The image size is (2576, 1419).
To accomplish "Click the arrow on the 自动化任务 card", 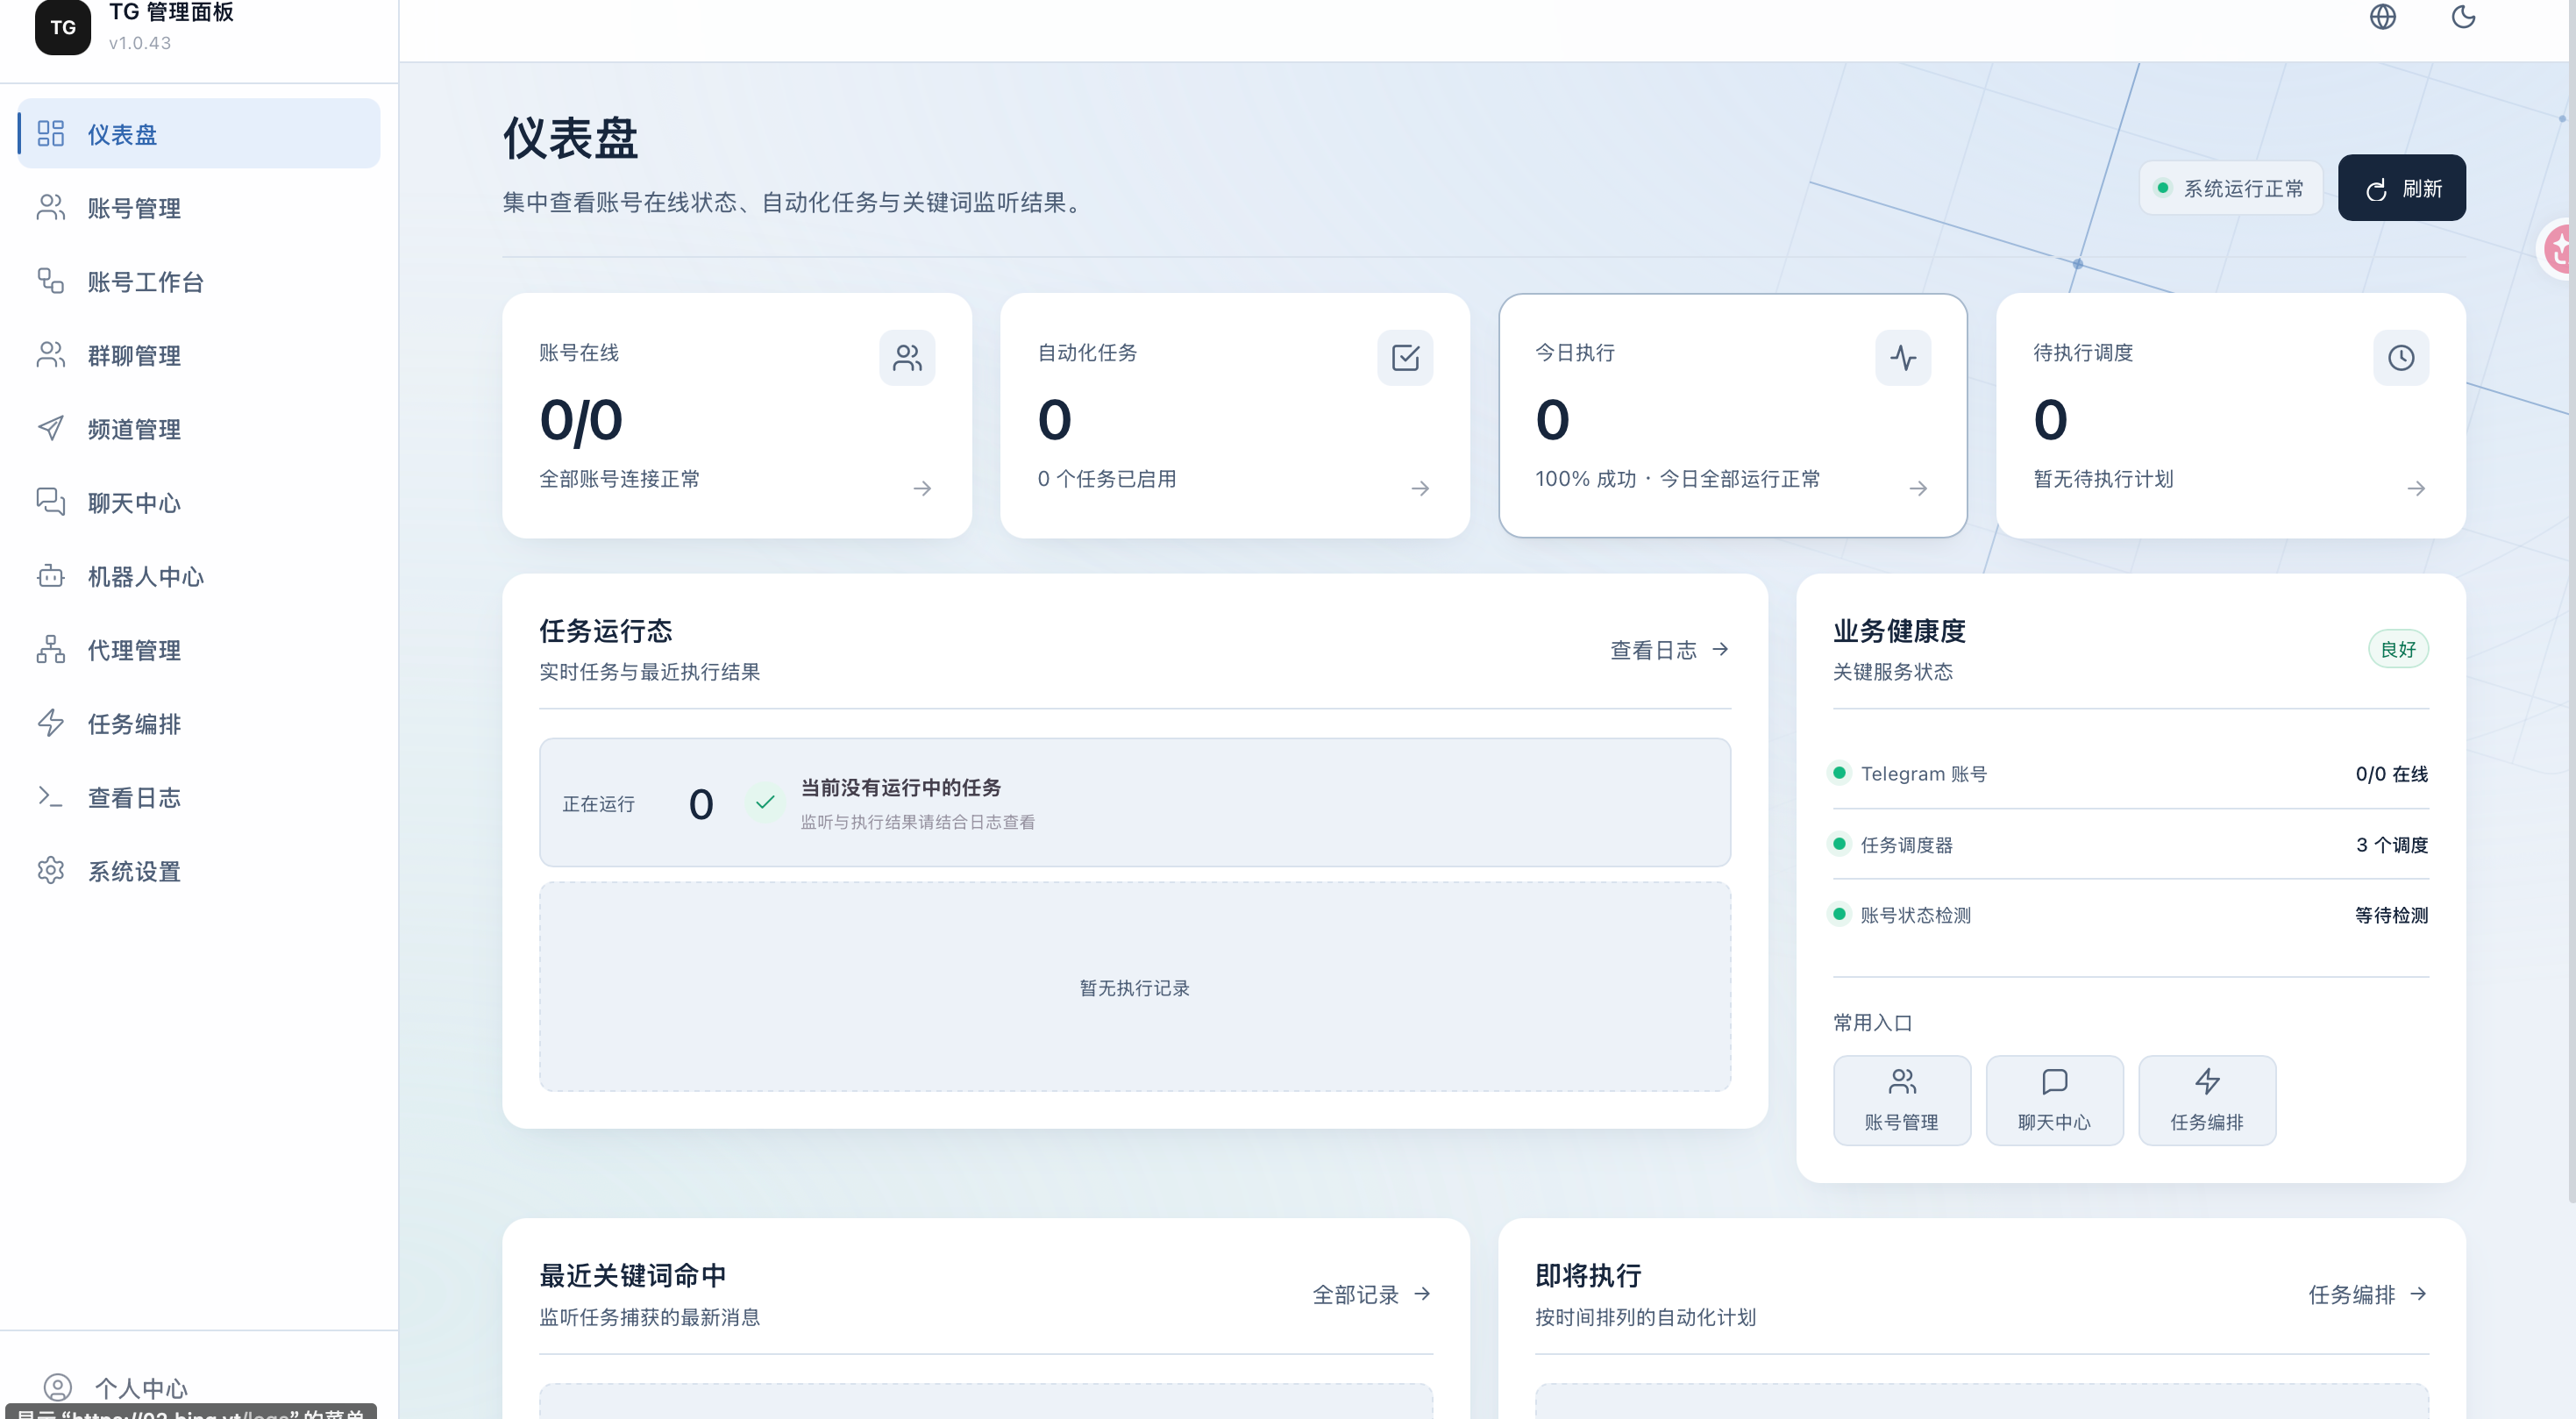I will coord(1420,488).
